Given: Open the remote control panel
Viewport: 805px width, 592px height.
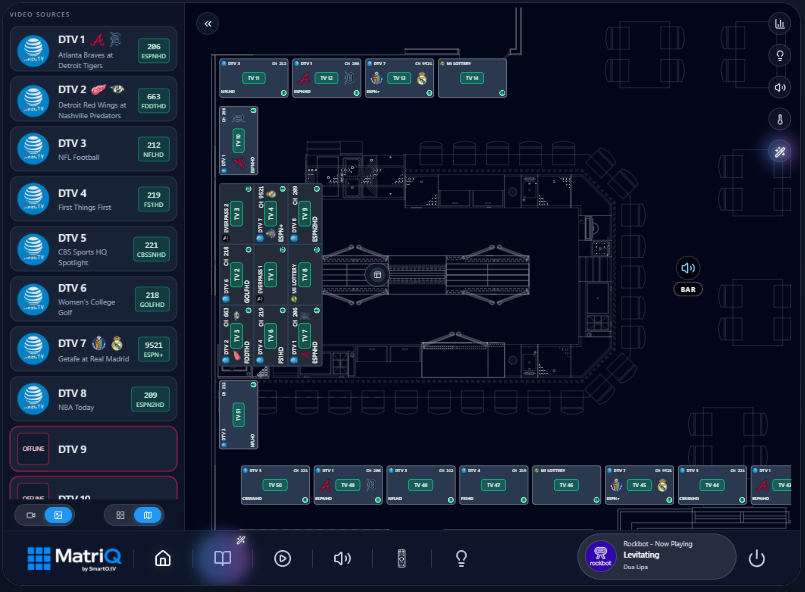Looking at the screenshot, I should [x=401, y=558].
